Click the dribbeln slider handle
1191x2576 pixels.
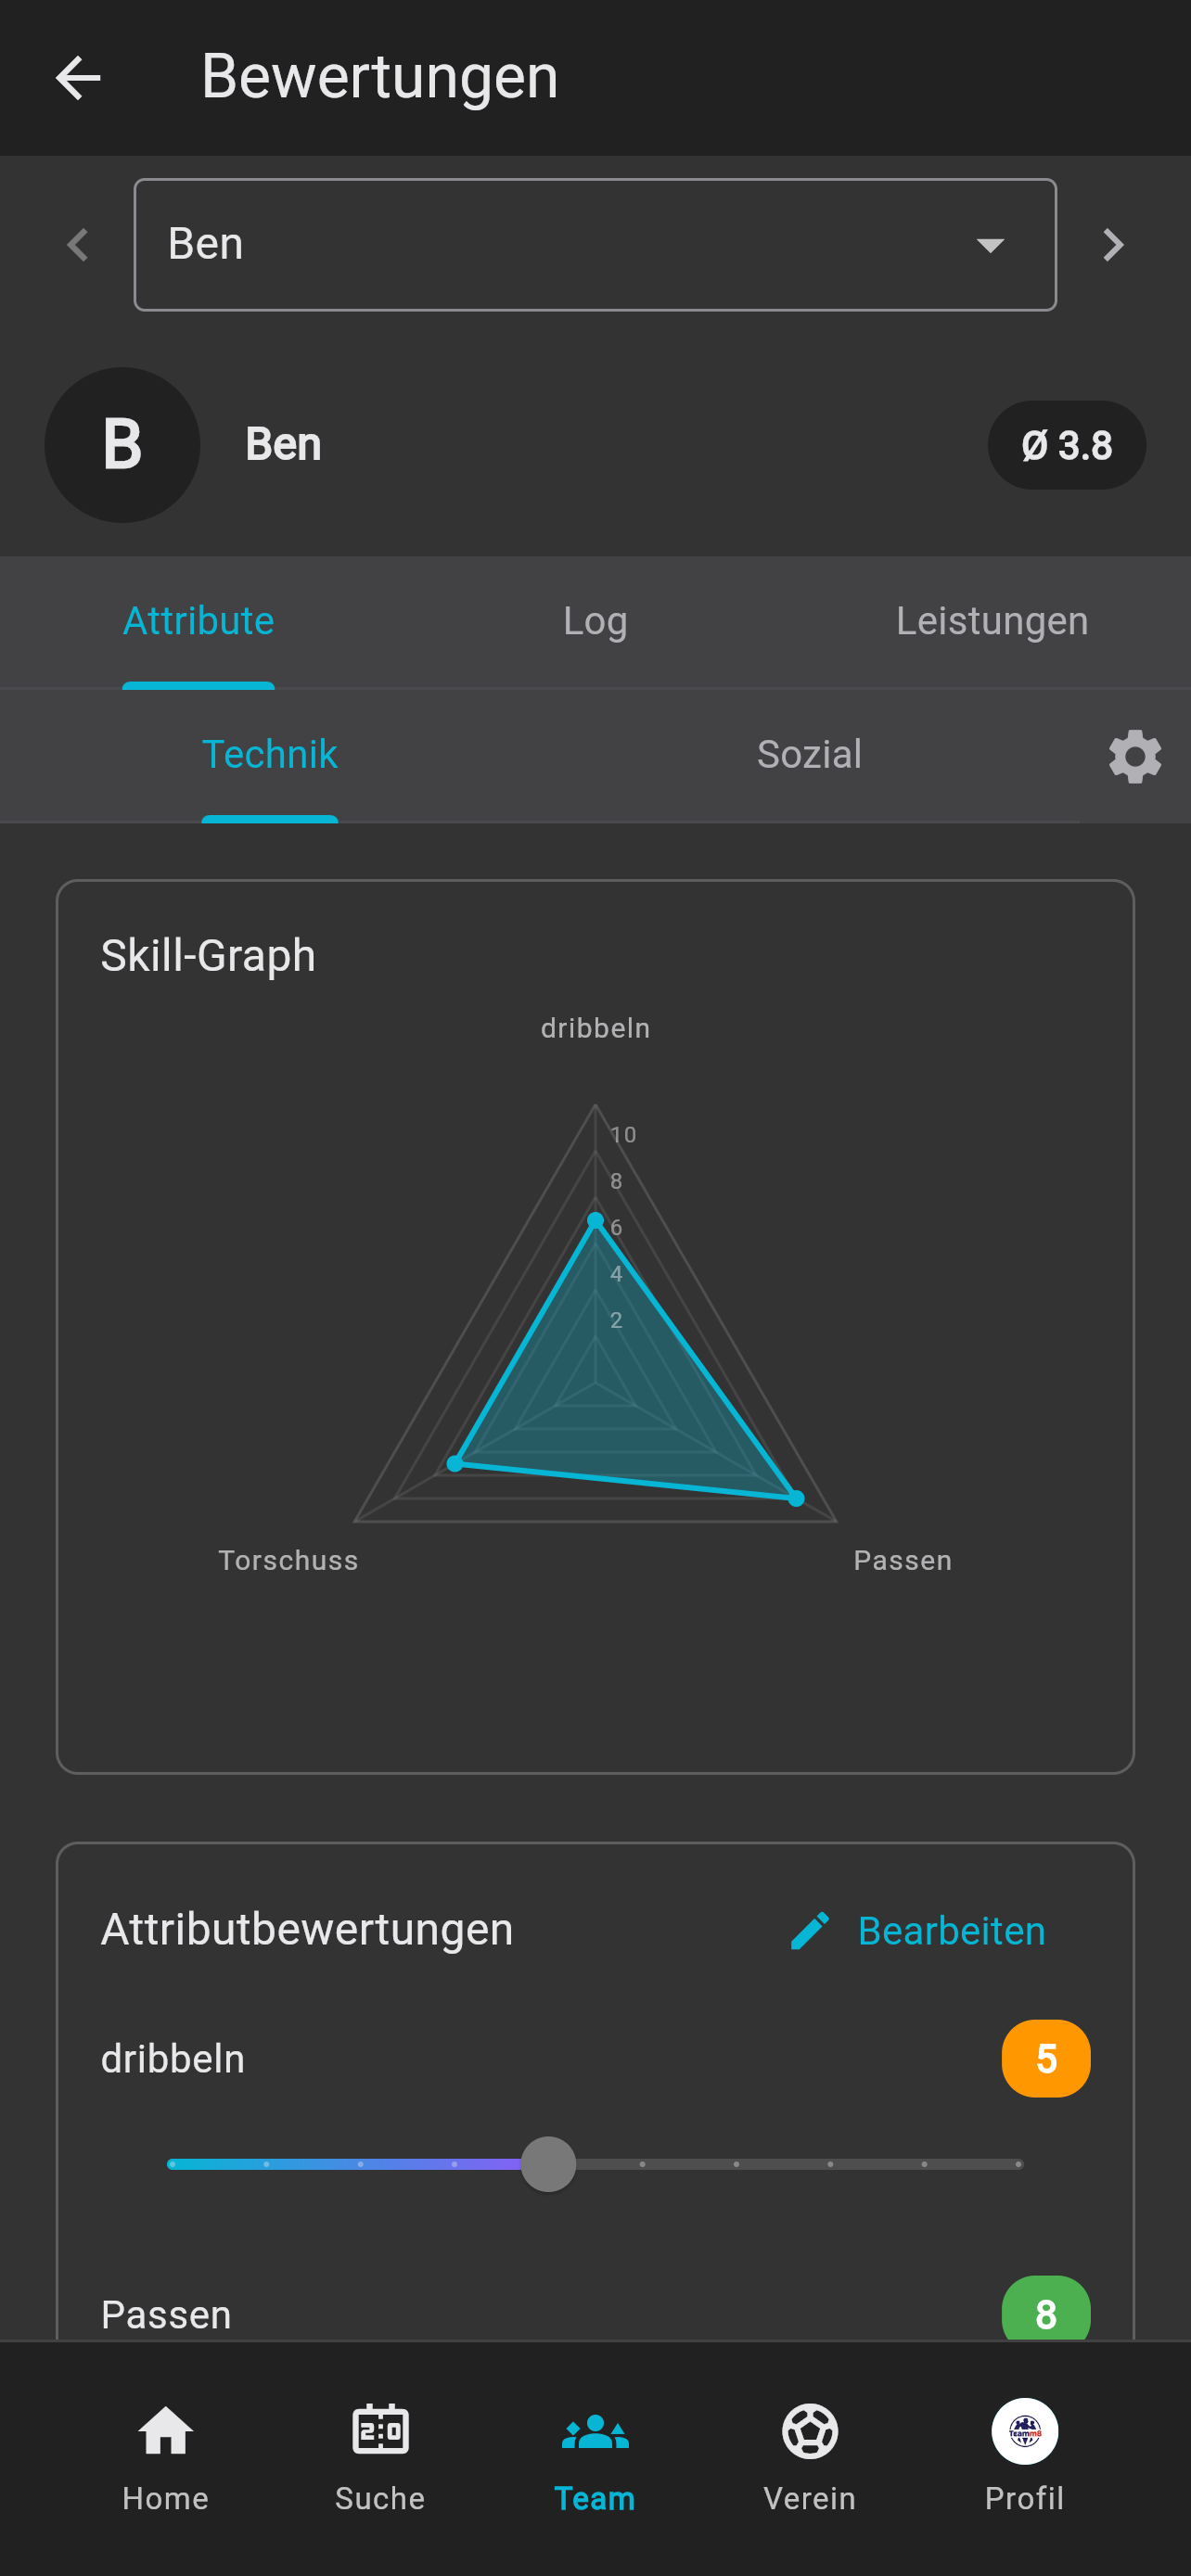(548, 2164)
